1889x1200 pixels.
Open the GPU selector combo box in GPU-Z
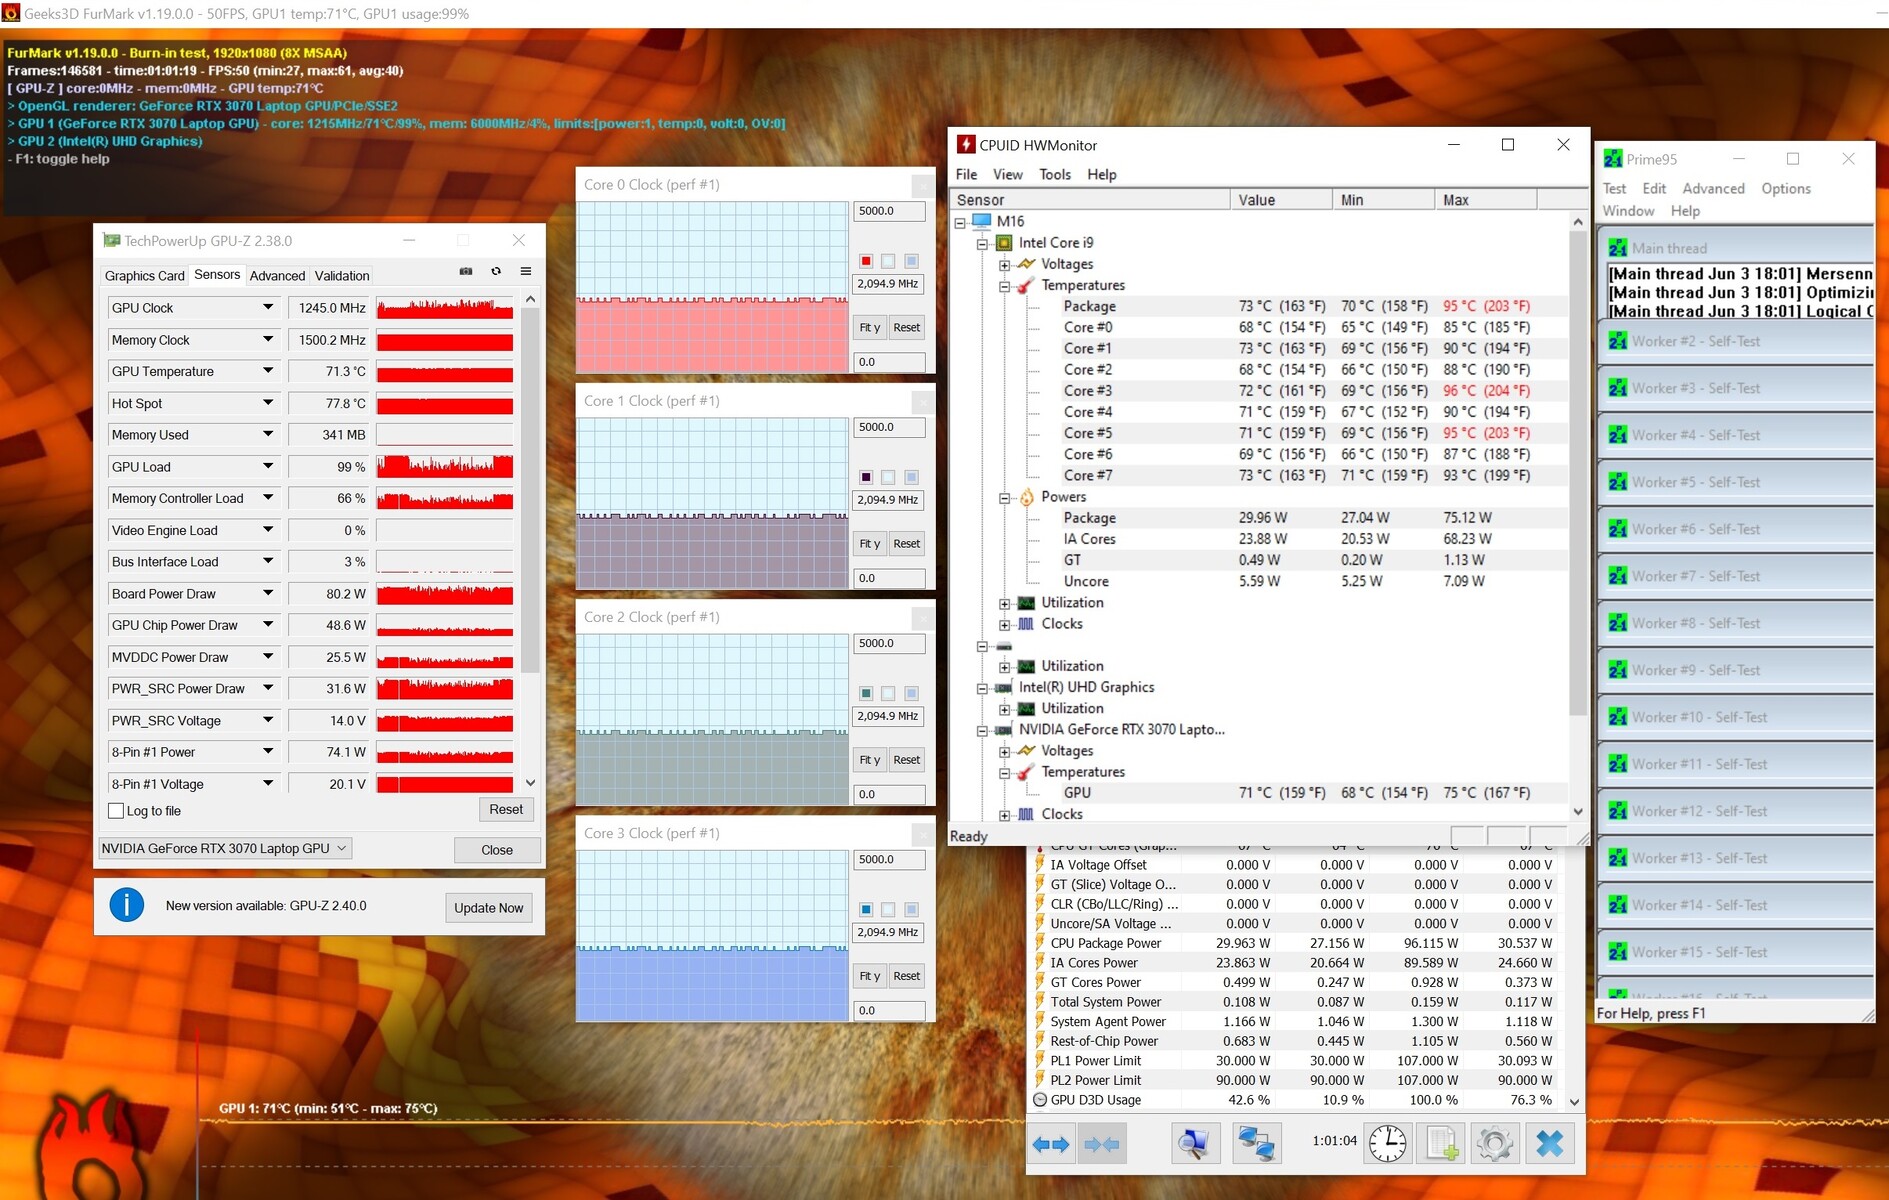click(x=224, y=848)
